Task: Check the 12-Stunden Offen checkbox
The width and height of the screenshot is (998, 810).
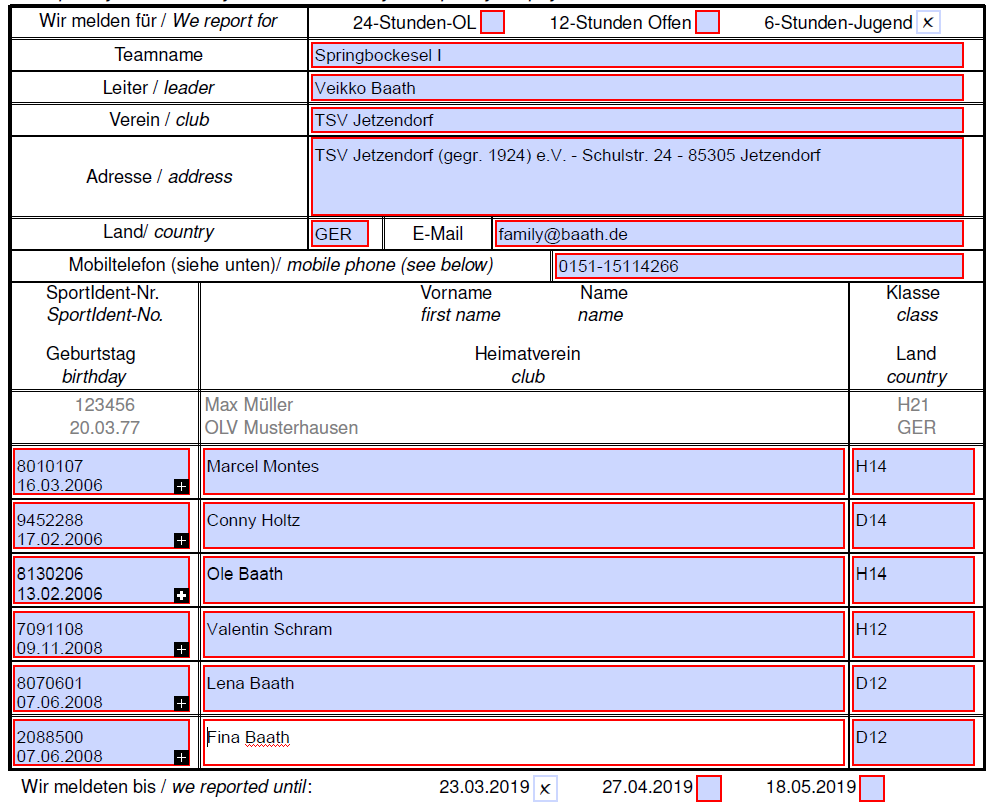Action: pos(707,22)
